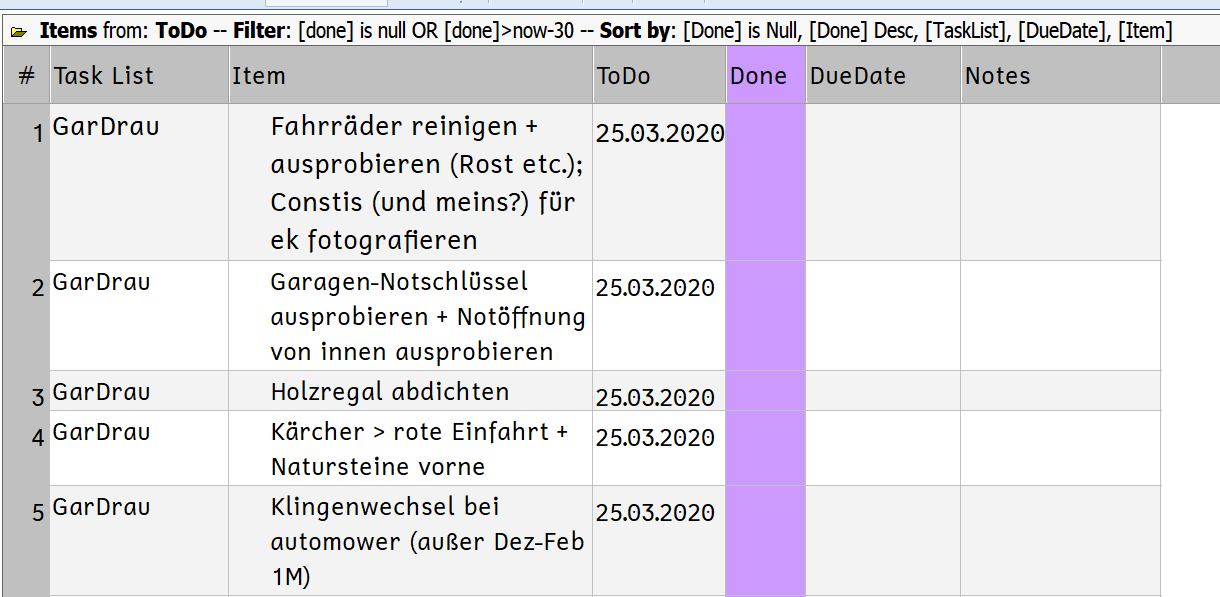Click the open-folder icon beside Items
1220x597 pixels.
point(18,32)
